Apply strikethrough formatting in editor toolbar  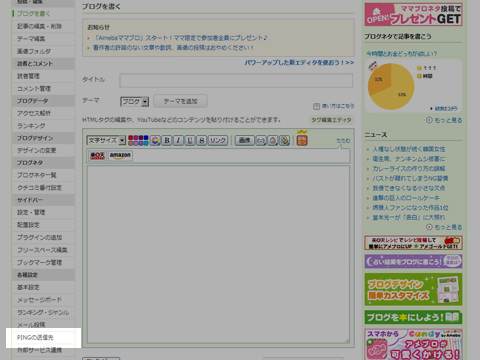(201, 140)
